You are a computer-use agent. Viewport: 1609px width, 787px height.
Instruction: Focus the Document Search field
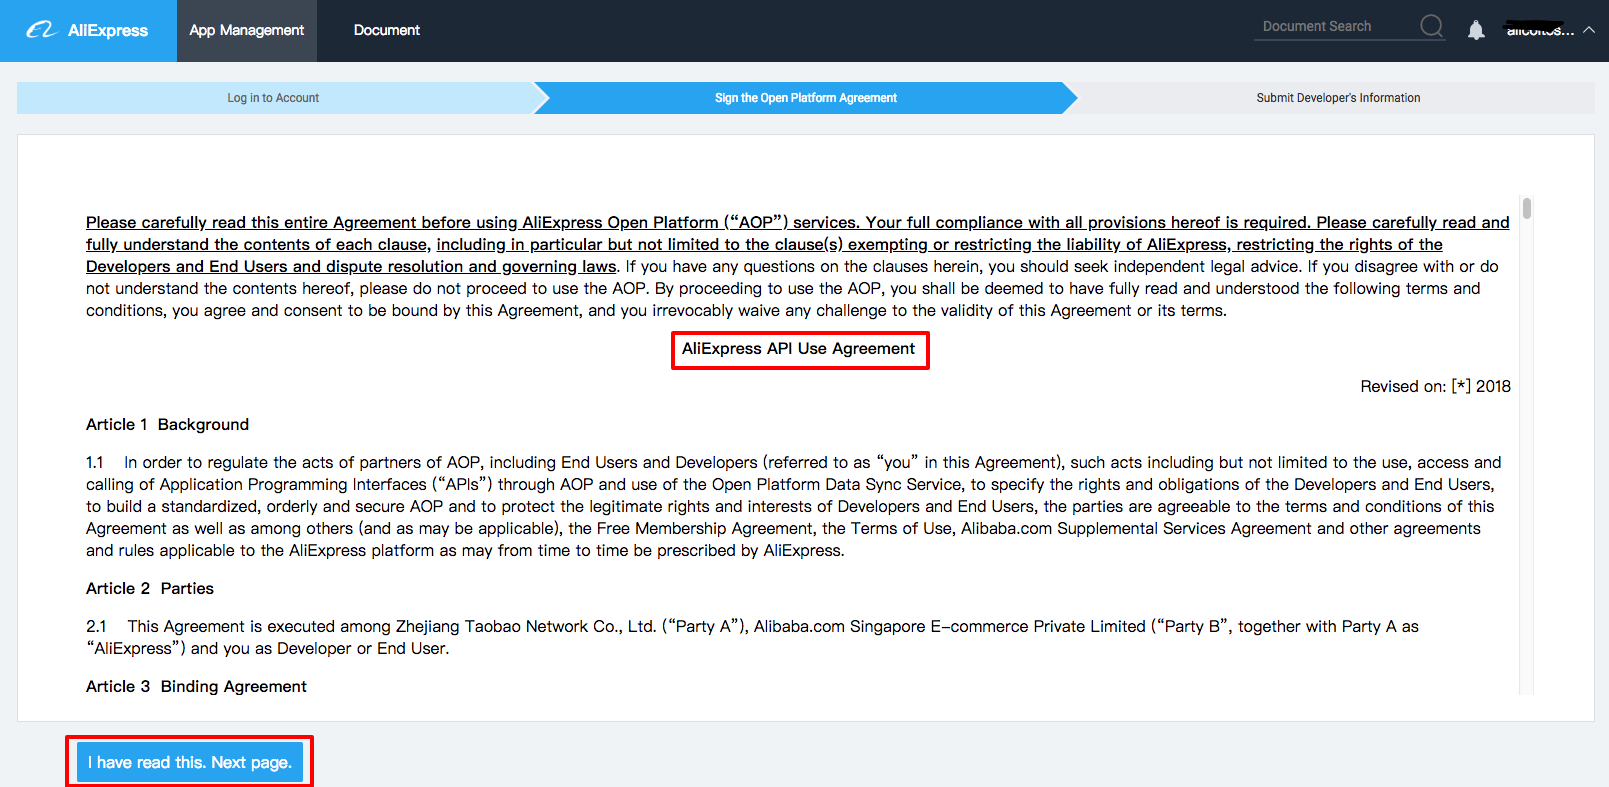pos(1335,27)
